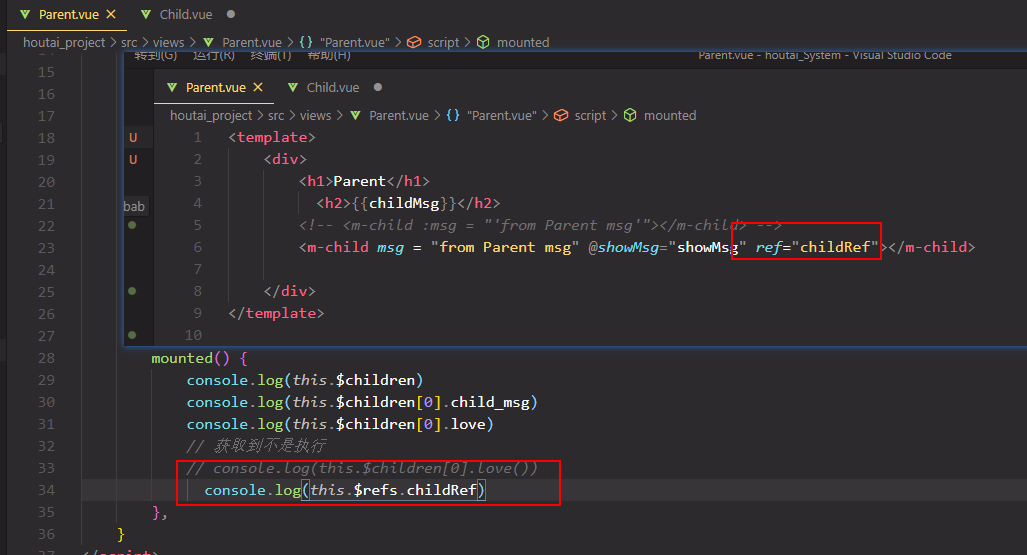Viewport: 1027px width, 555px height.
Task: Click closing </m-child> tag in inset
Action: 931,247
